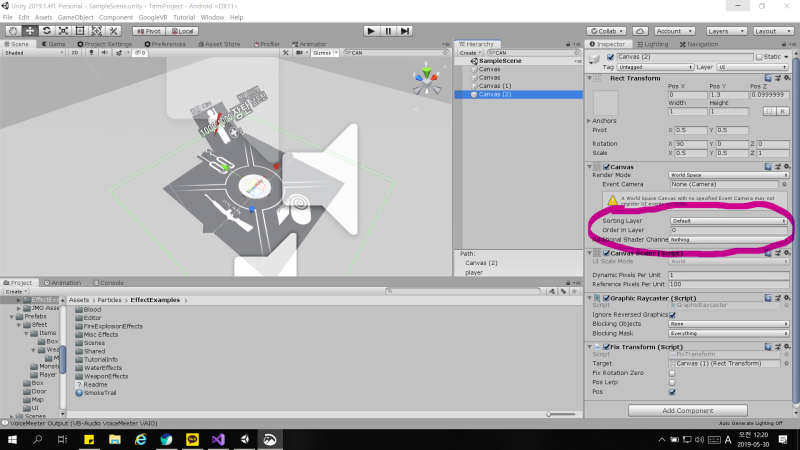Image resolution: width=800 pixels, height=450 pixels.
Task: Switch to the Lighting tab
Action: tap(653, 44)
